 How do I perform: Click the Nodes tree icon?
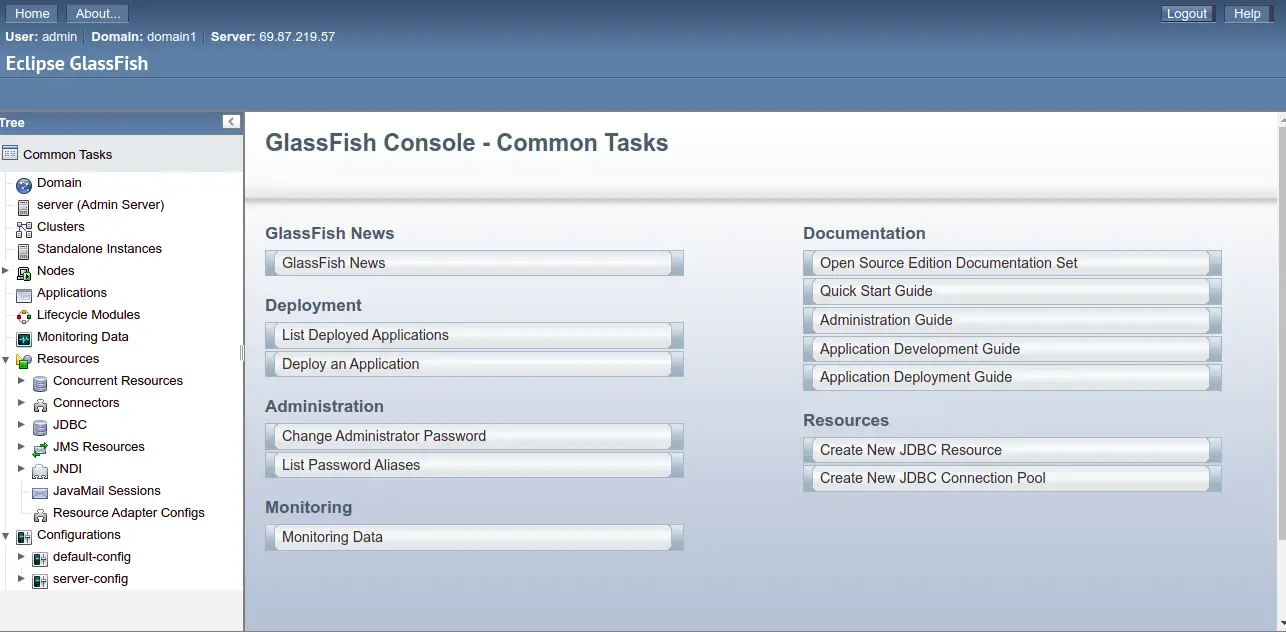[24, 272]
